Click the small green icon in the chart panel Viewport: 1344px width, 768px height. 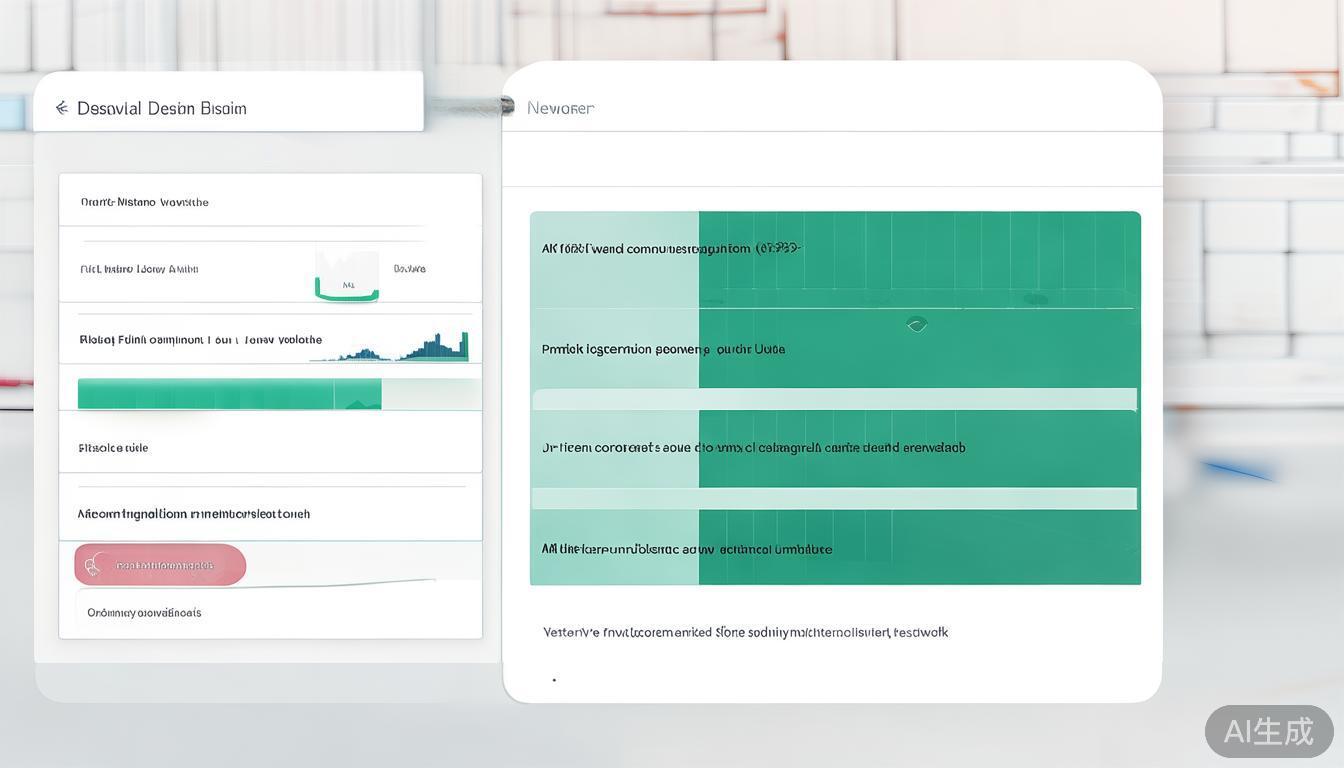pyautogui.click(x=916, y=324)
